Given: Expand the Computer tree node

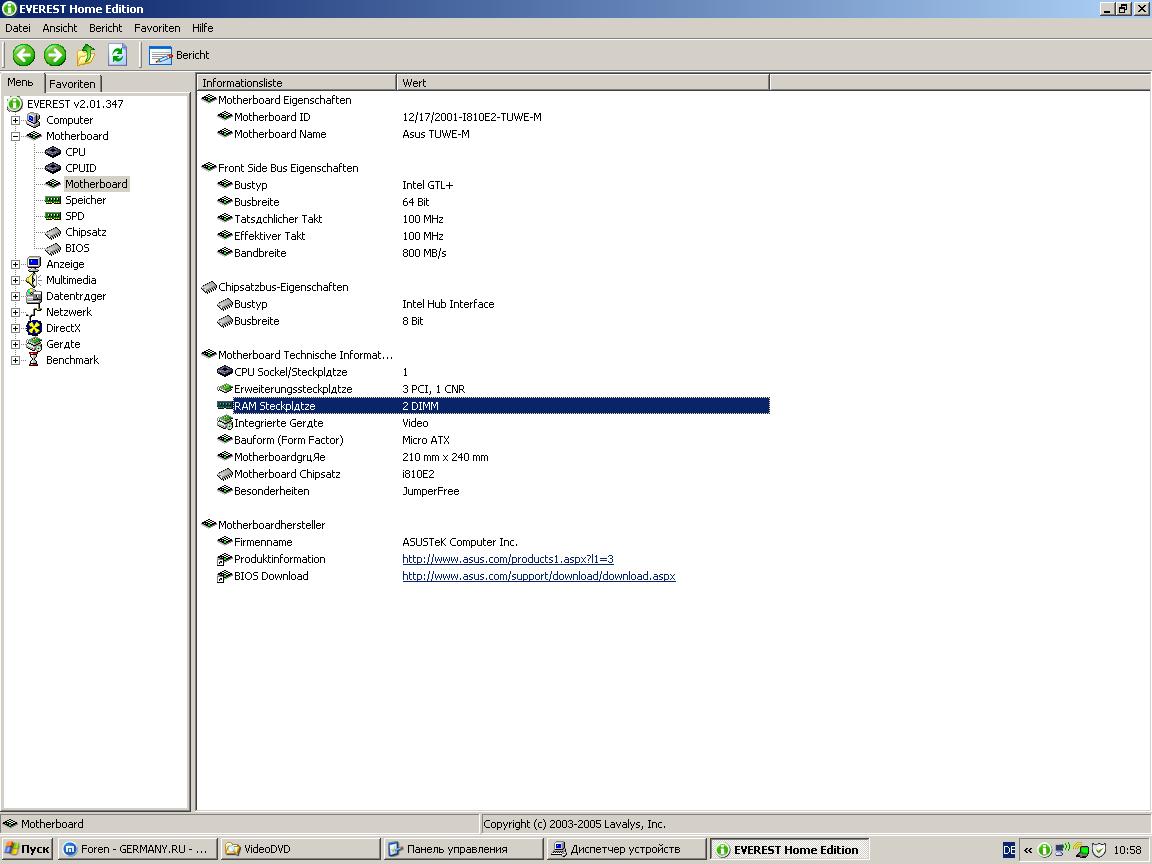Looking at the screenshot, I should pyautogui.click(x=15, y=120).
